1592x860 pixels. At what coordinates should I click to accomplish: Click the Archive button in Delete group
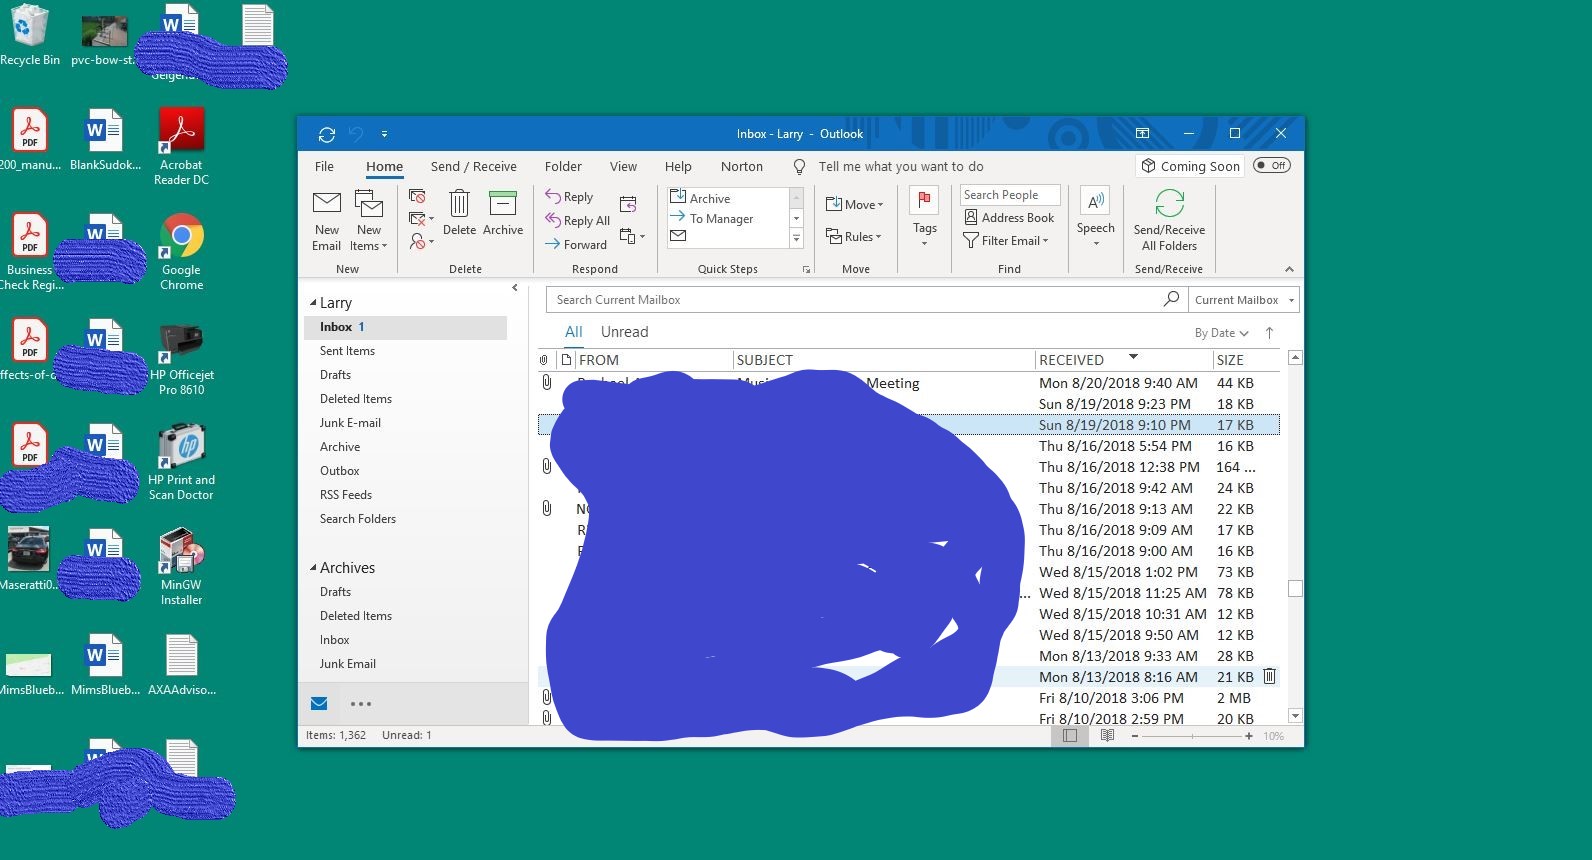[503, 213]
